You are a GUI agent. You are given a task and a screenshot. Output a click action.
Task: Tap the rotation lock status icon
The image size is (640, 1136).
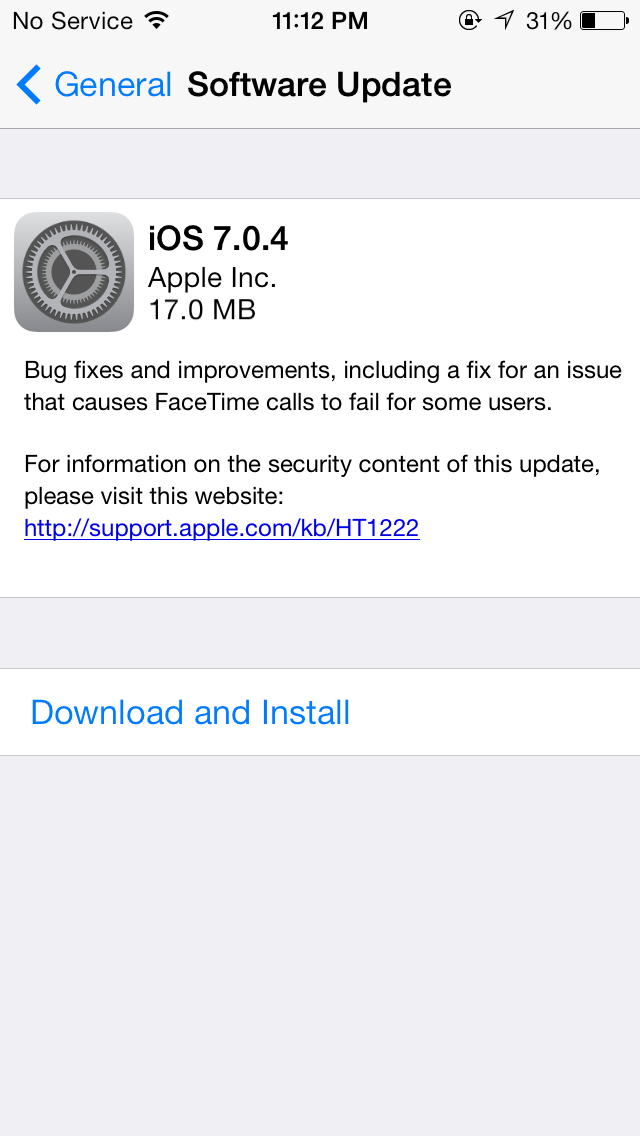point(470,20)
